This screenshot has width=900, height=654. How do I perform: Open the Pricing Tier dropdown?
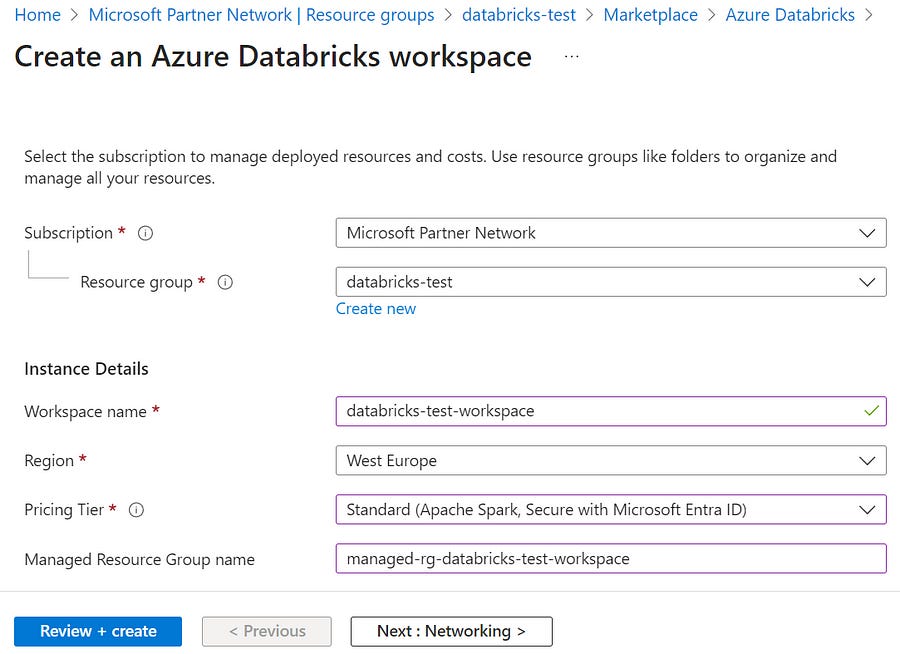[x=611, y=510]
